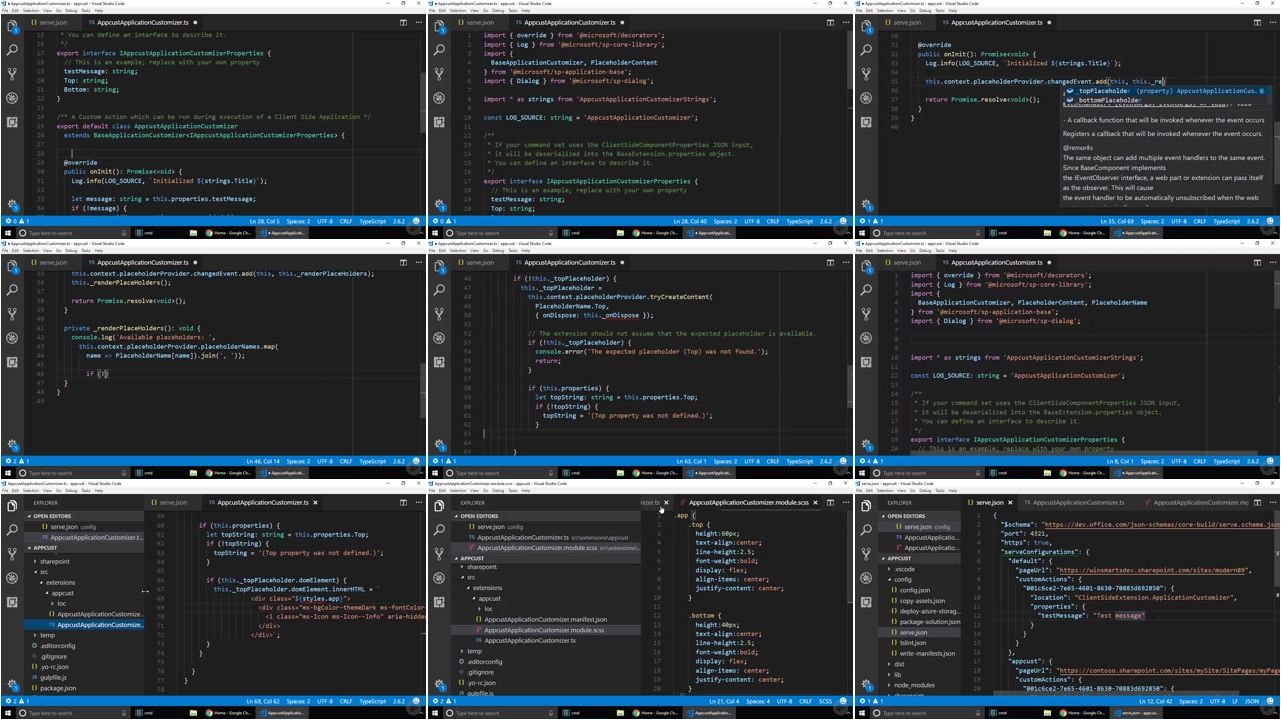1281x720 pixels.
Task: Open Manage gear in window showing Ln 69, Col 62
Action: tap(13, 685)
